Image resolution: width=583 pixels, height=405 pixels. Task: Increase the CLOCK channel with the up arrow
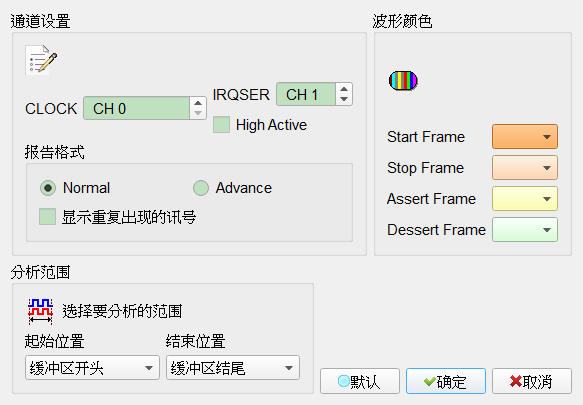[198, 103]
